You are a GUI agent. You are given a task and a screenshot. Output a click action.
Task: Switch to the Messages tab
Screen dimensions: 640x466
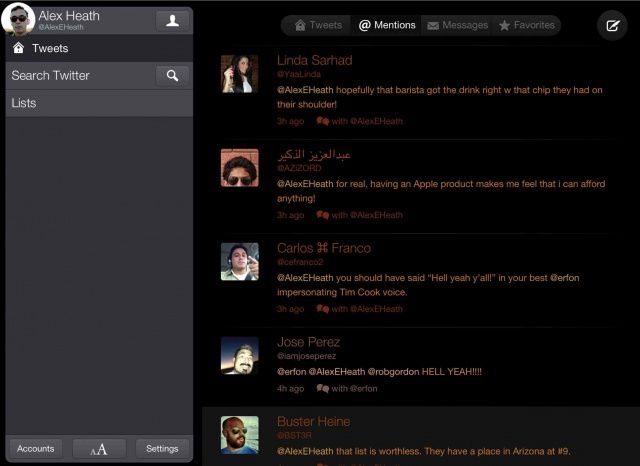pos(457,25)
